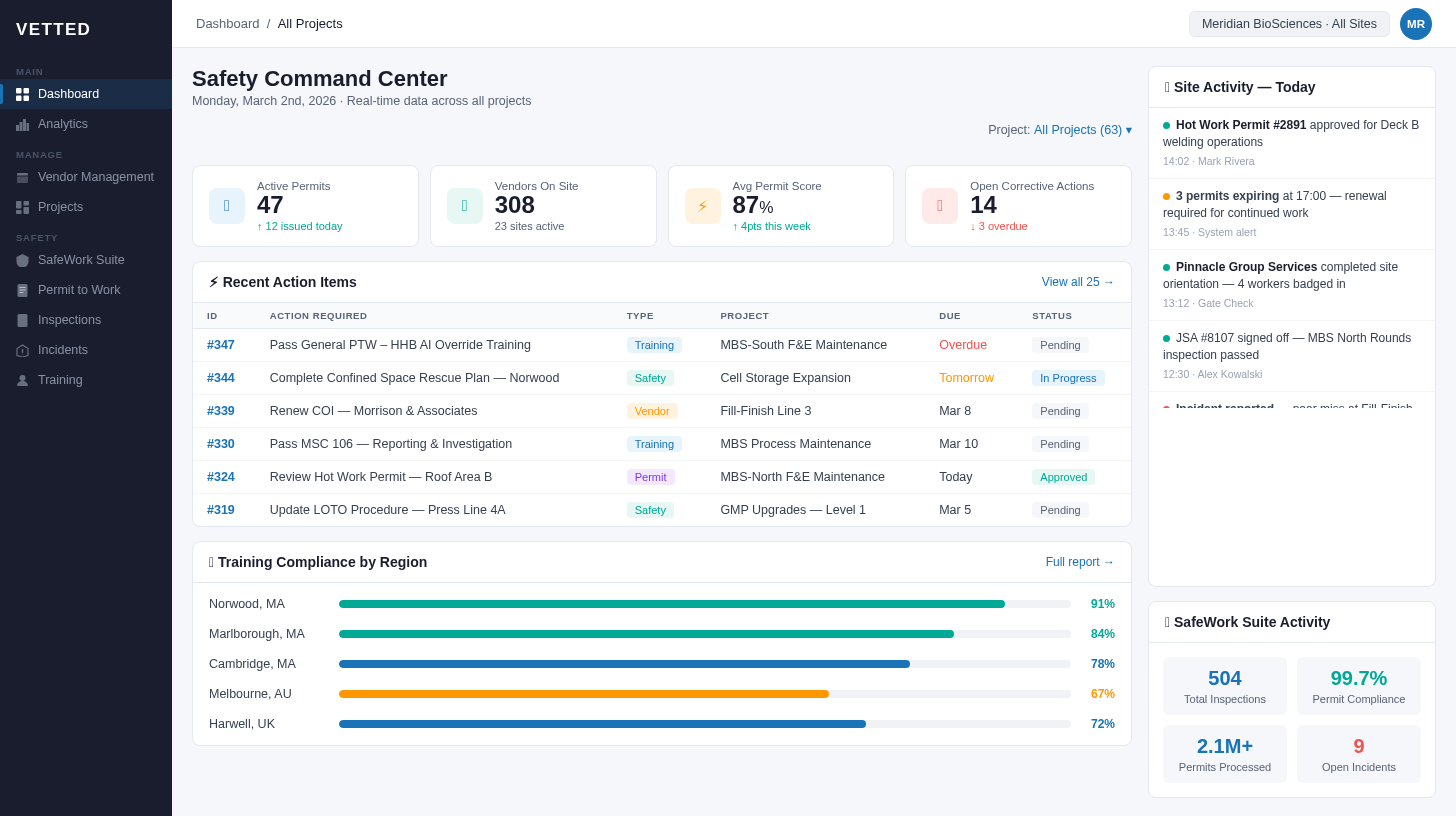Screen dimensions: 1456x816
Task: Click the MR user avatar
Action: pyautogui.click(x=1416, y=23)
